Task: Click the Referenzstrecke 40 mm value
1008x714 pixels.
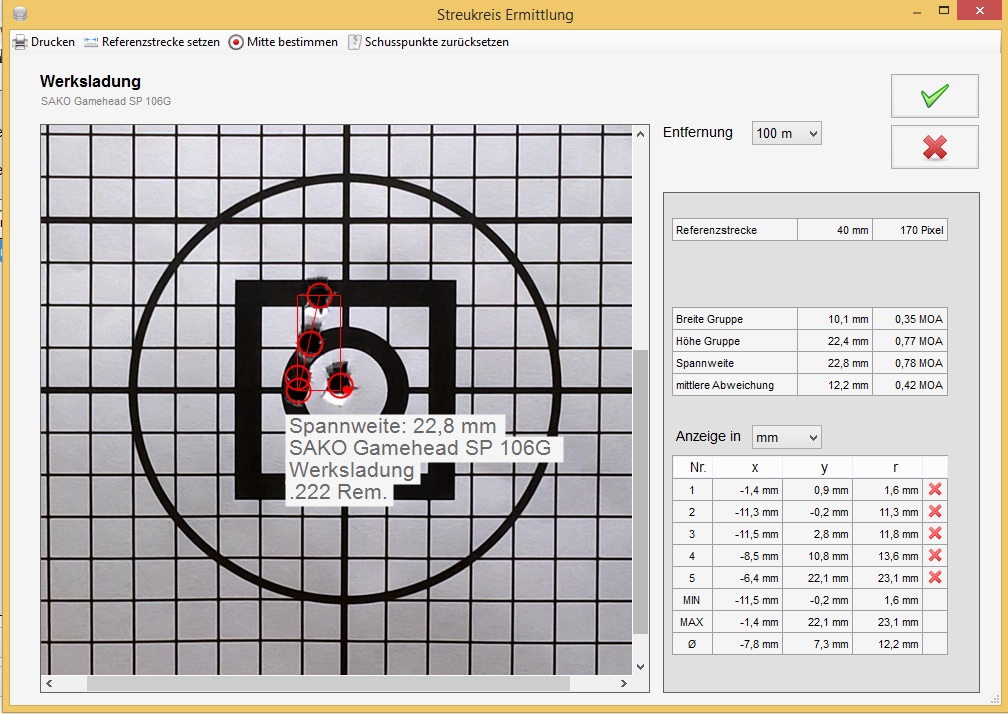Action: point(834,230)
